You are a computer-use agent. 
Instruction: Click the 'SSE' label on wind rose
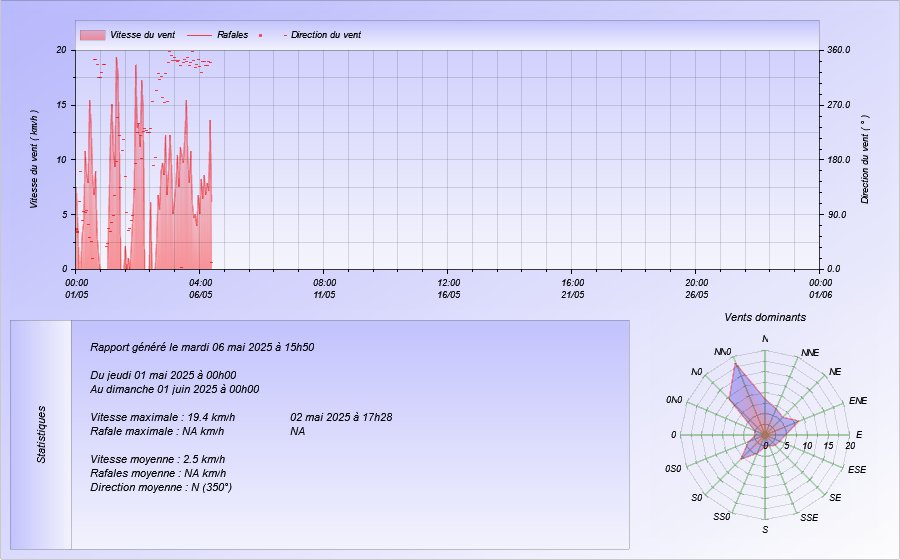(x=809, y=518)
